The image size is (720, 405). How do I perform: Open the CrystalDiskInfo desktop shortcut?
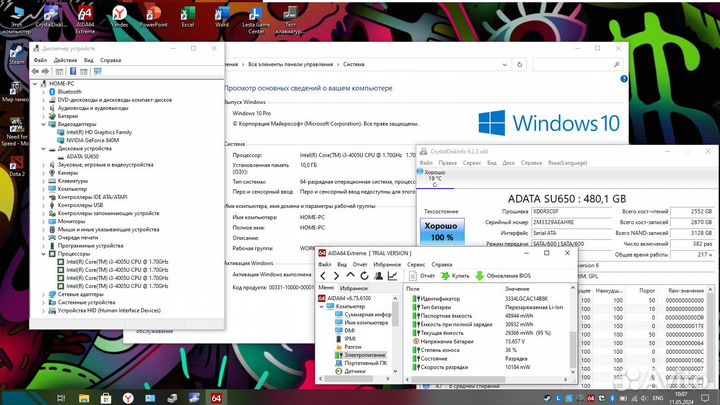tap(51, 17)
